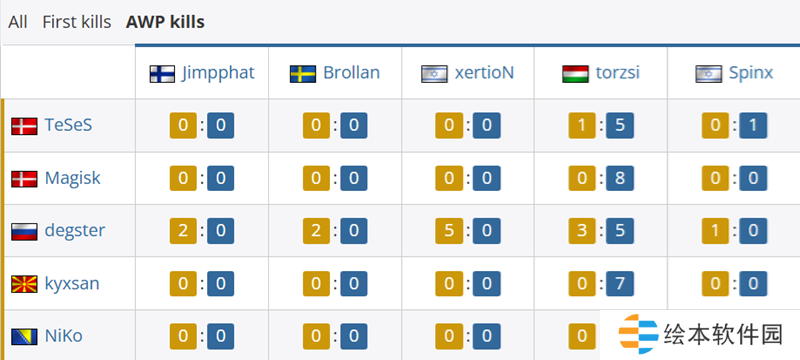Open torzsi's player profile link
The image size is (800, 360).
[617, 73]
